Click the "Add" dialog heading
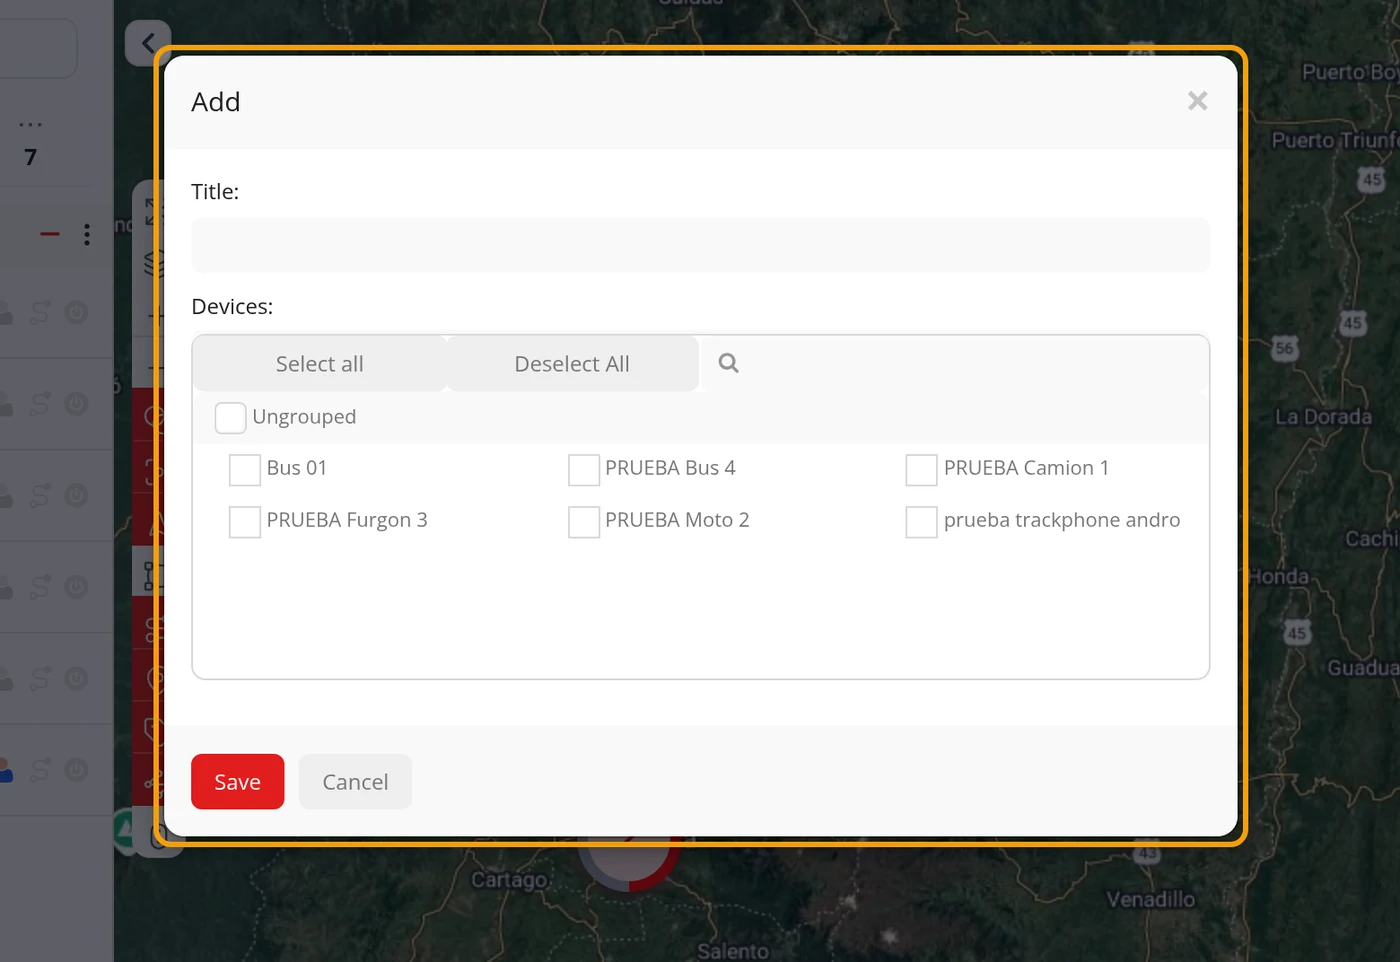This screenshot has width=1400, height=962. (x=216, y=102)
